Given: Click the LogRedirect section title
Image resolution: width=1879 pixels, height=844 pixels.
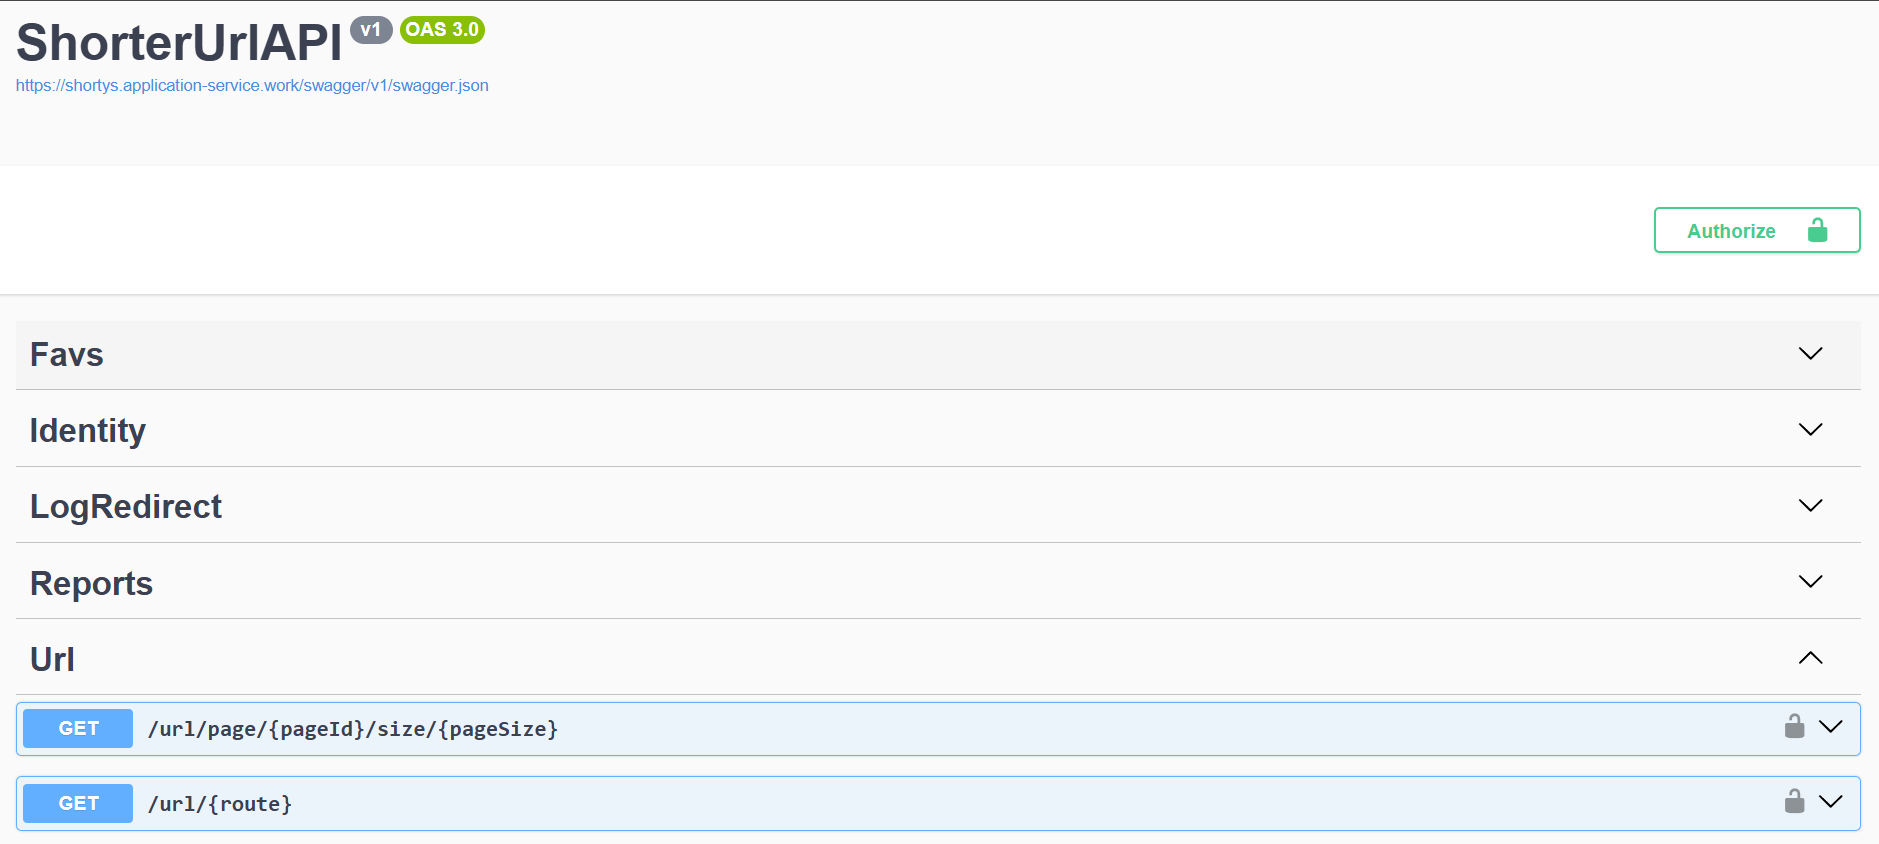Looking at the screenshot, I should [x=126, y=507].
